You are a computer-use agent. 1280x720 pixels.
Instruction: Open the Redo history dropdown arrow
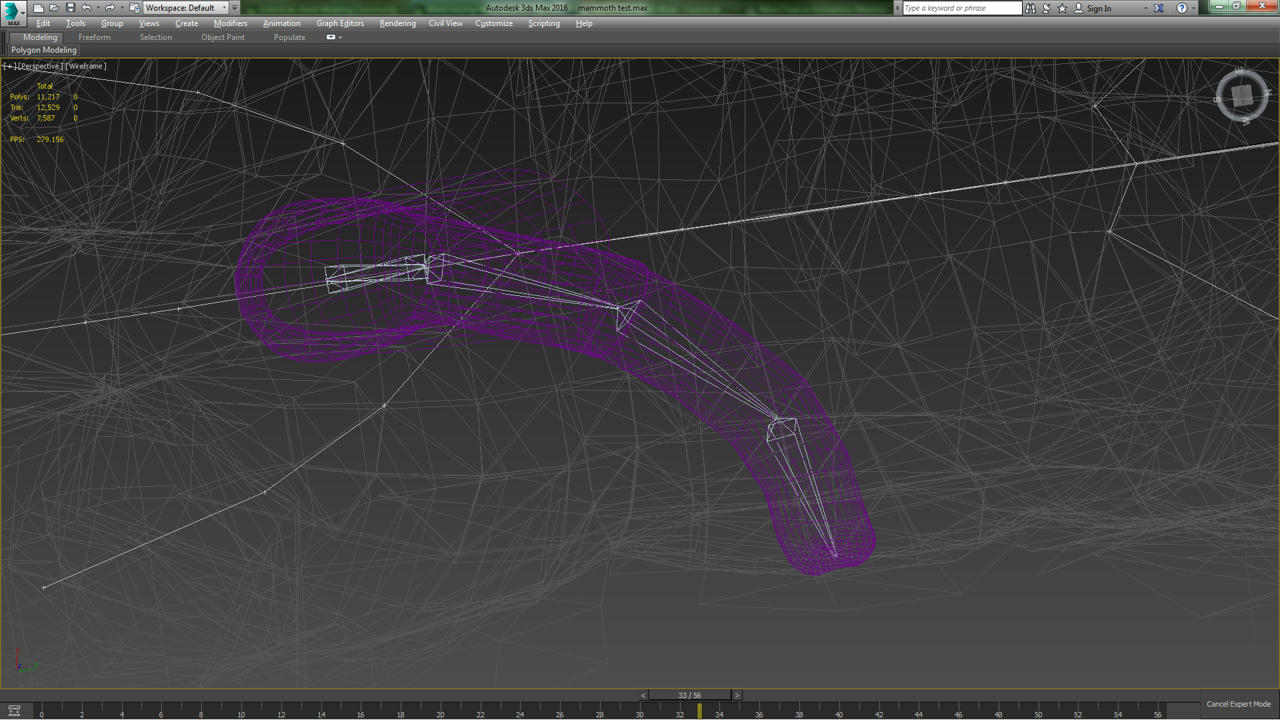click(x=121, y=8)
